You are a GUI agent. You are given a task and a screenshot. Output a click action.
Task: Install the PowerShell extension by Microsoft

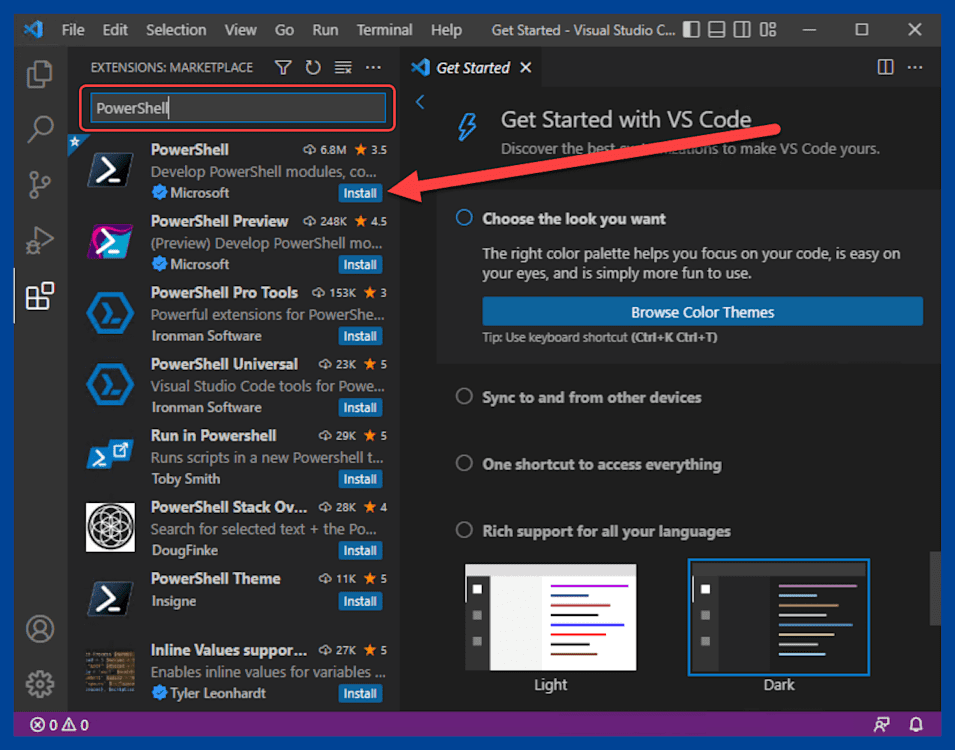[x=360, y=192]
